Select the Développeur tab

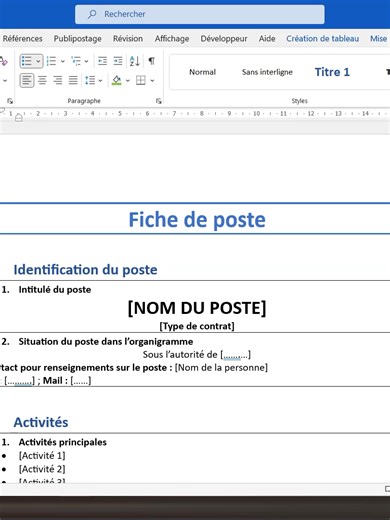(224, 39)
